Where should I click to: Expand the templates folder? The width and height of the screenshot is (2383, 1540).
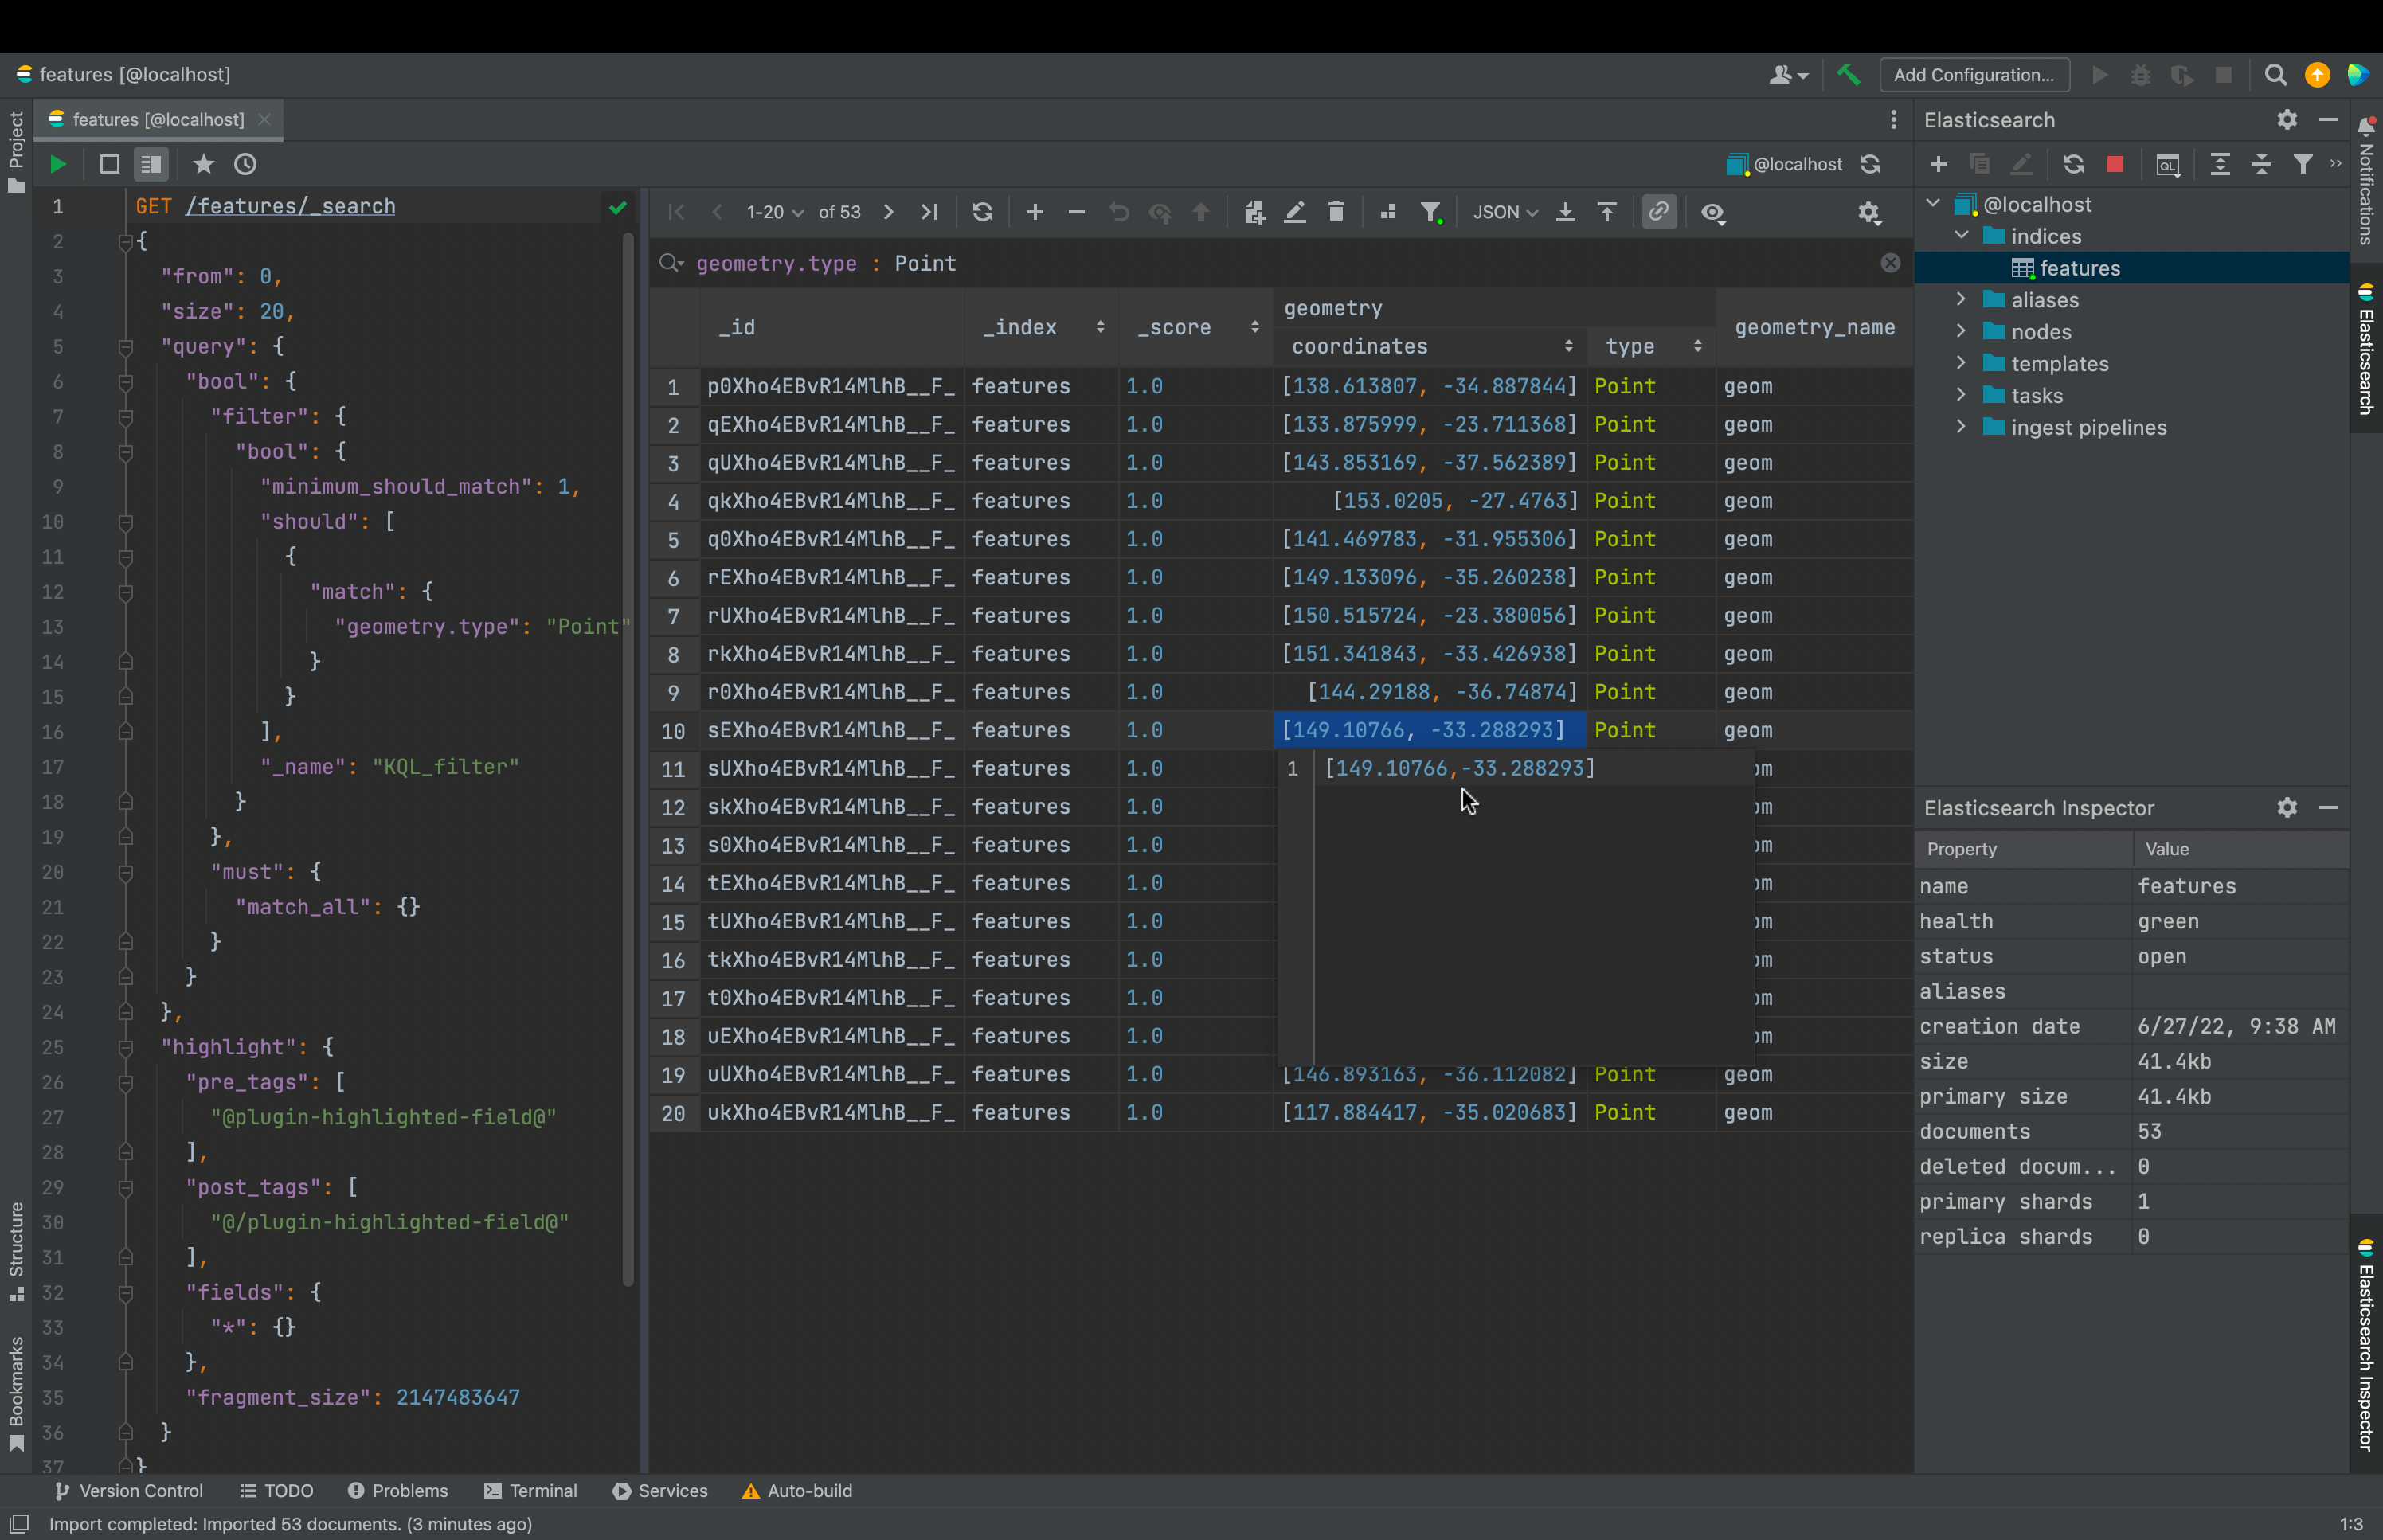pyautogui.click(x=1961, y=363)
